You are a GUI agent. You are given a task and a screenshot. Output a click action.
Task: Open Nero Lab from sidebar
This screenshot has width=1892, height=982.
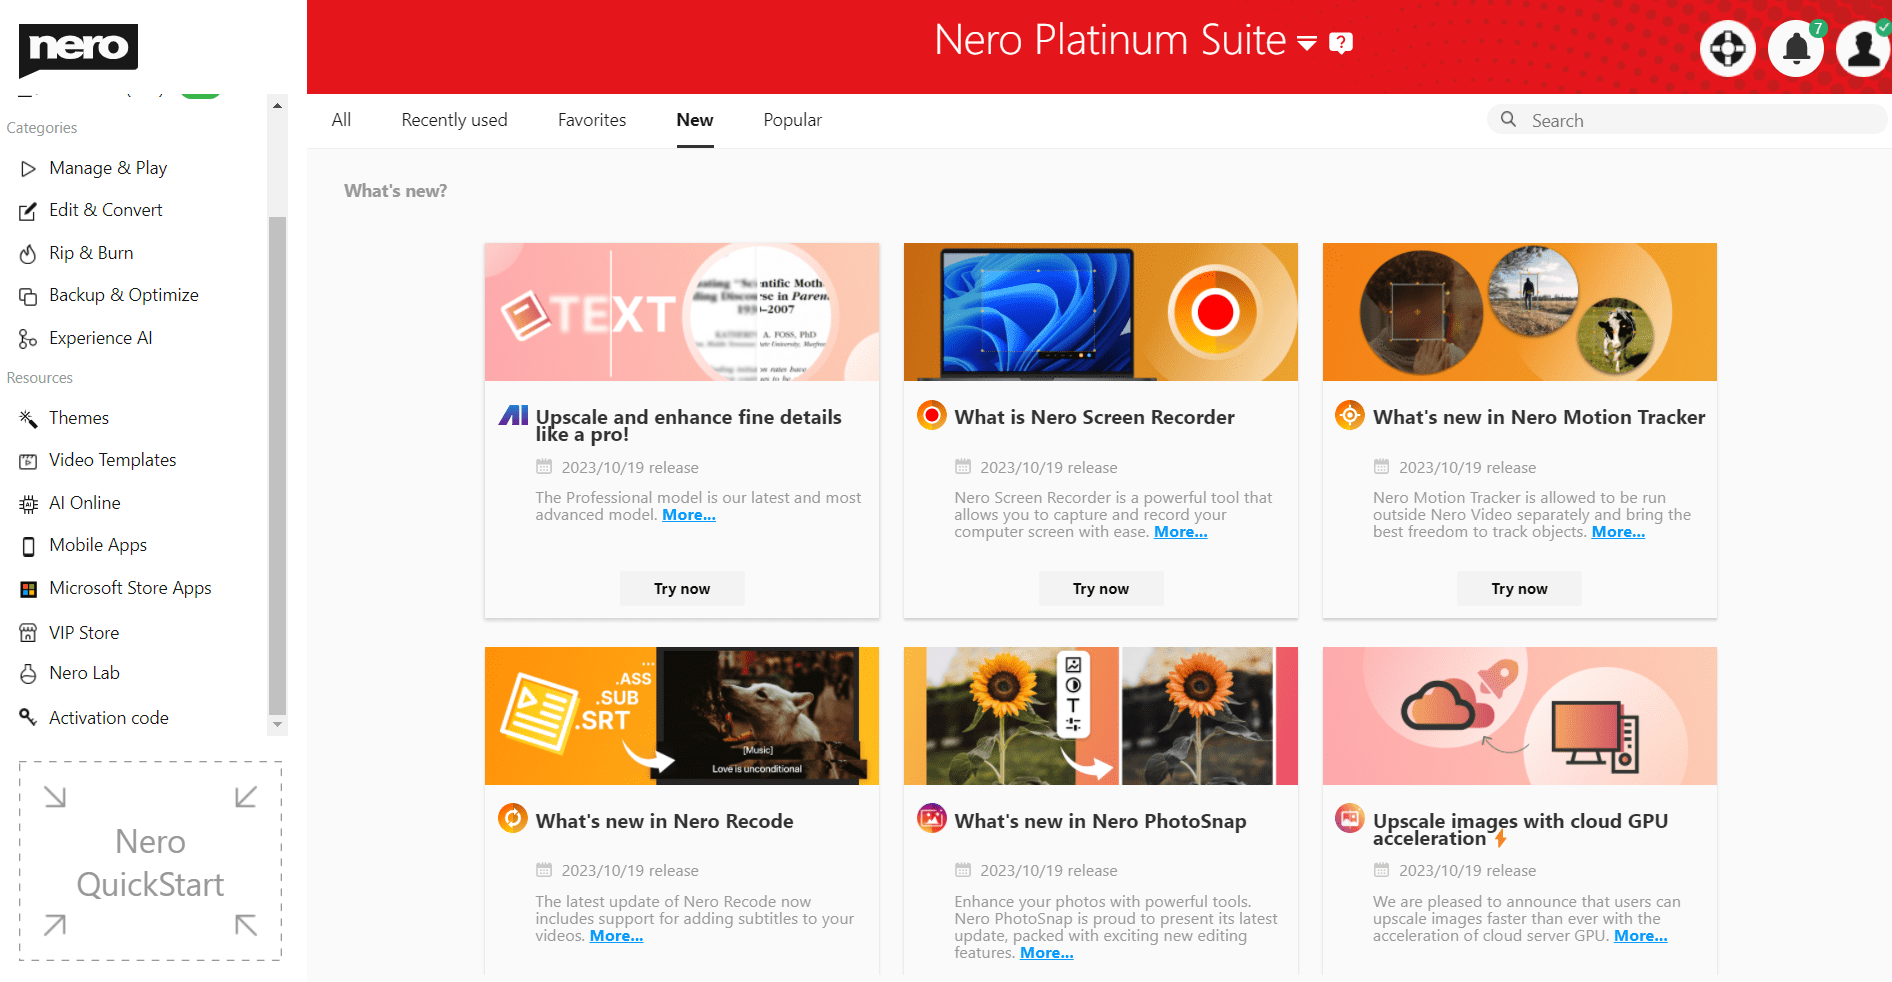point(84,673)
